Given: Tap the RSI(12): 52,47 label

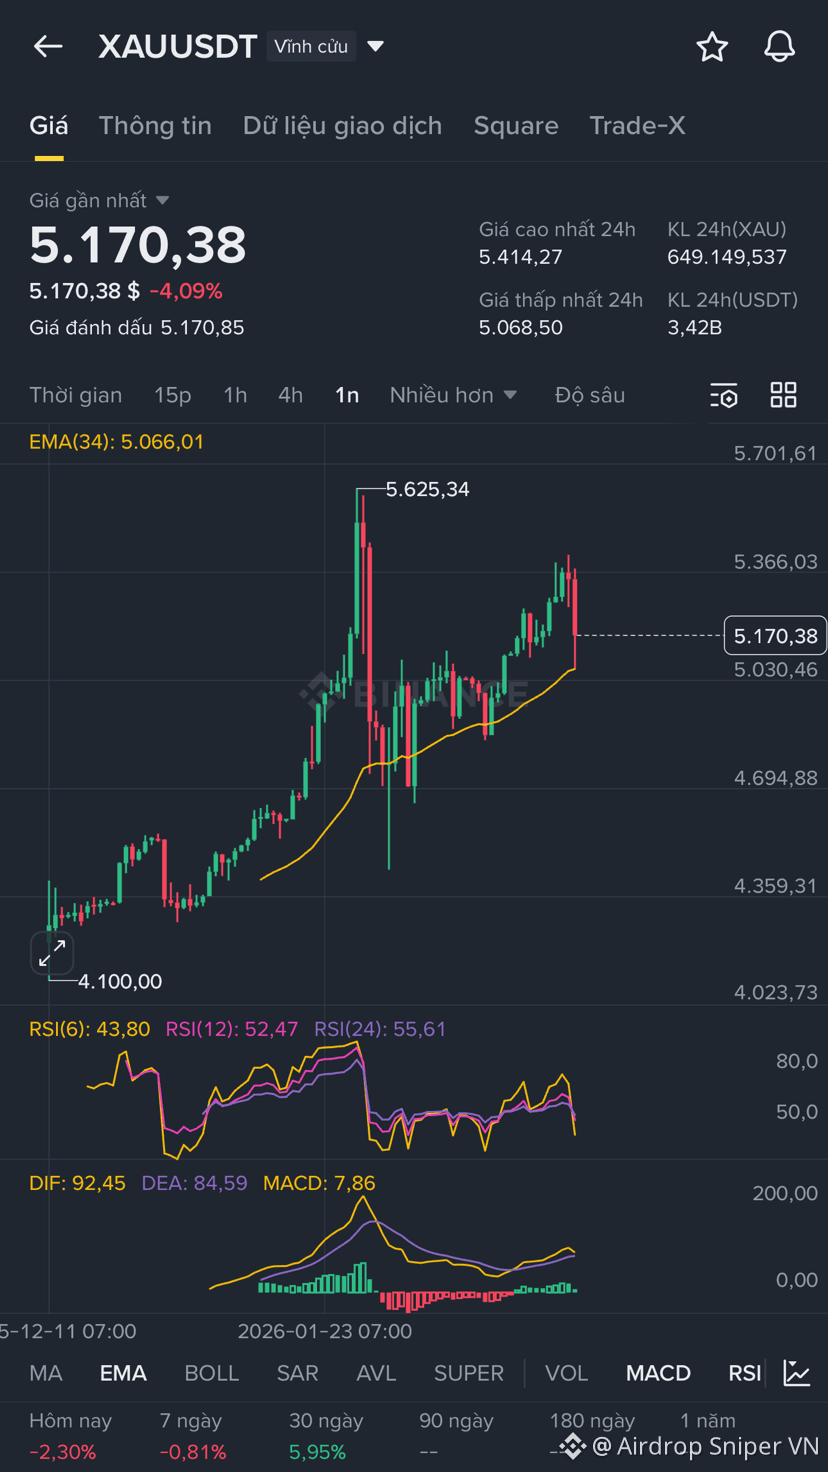Looking at the screenshot, I should (x=232, y=1029).
